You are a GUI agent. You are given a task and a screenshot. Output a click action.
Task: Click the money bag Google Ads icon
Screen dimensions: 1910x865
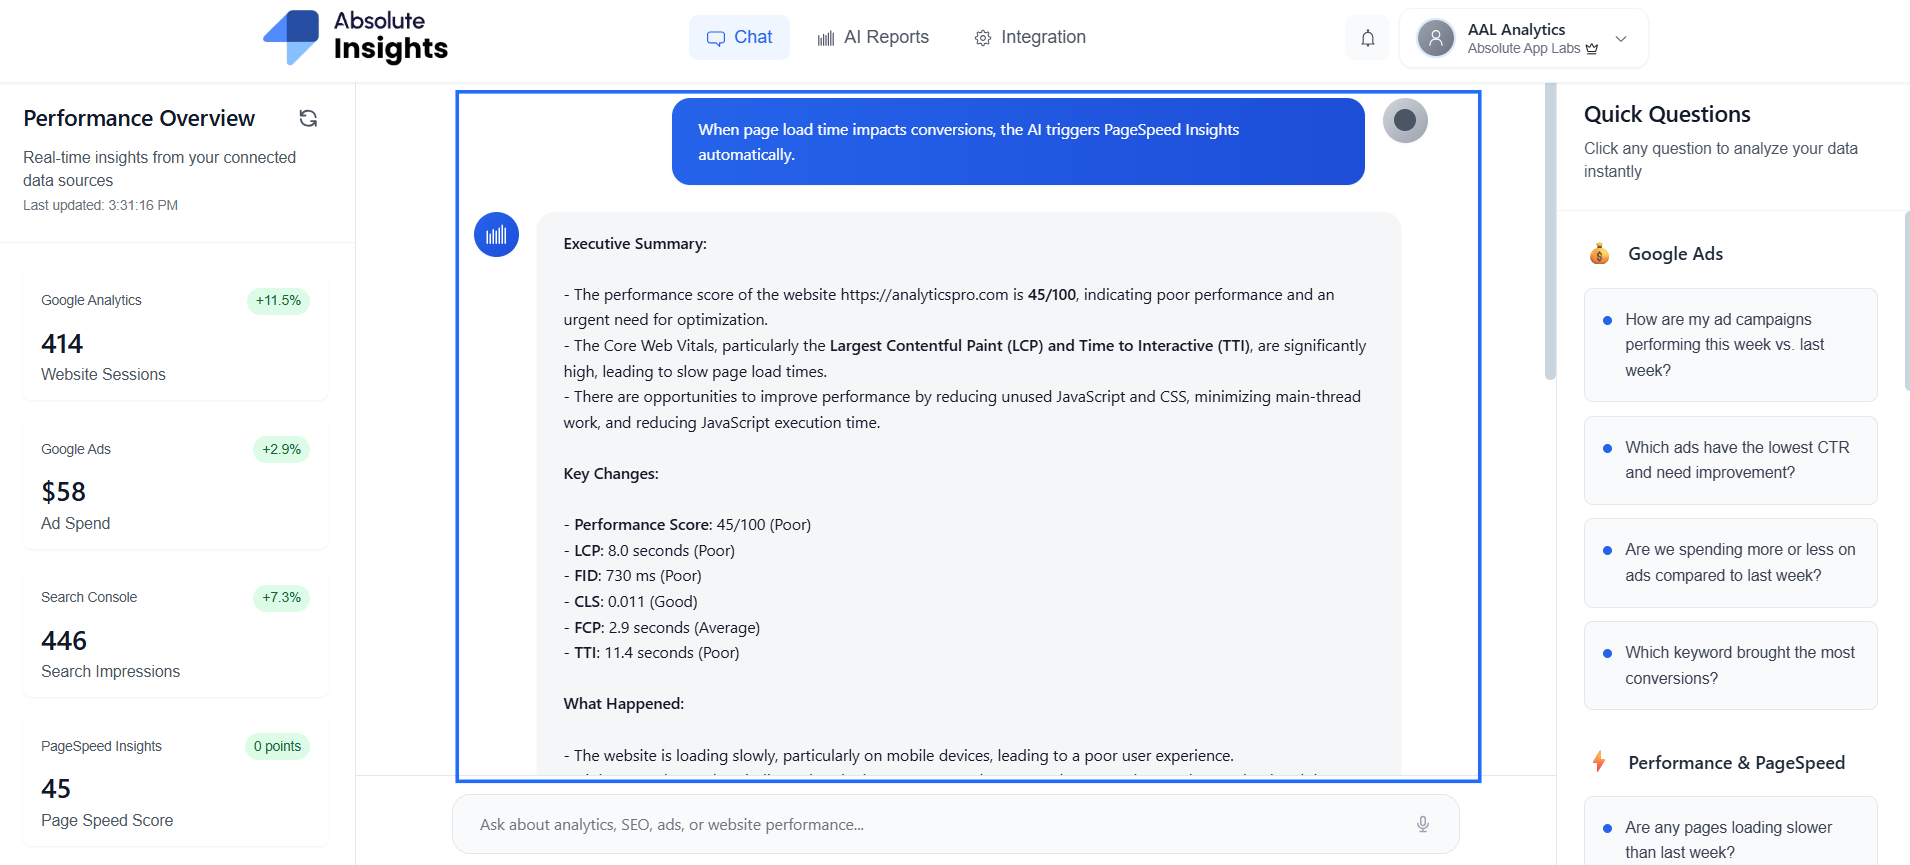coord(1599,254)
